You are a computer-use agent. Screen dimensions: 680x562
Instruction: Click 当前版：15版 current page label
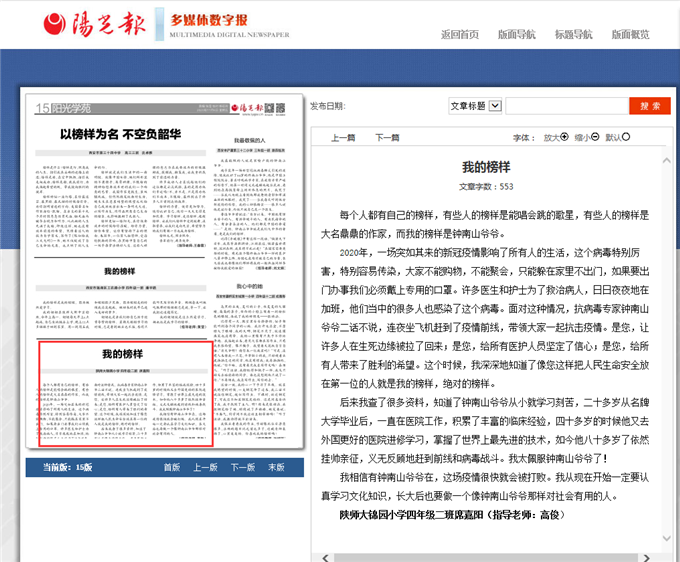coord(67,467)
